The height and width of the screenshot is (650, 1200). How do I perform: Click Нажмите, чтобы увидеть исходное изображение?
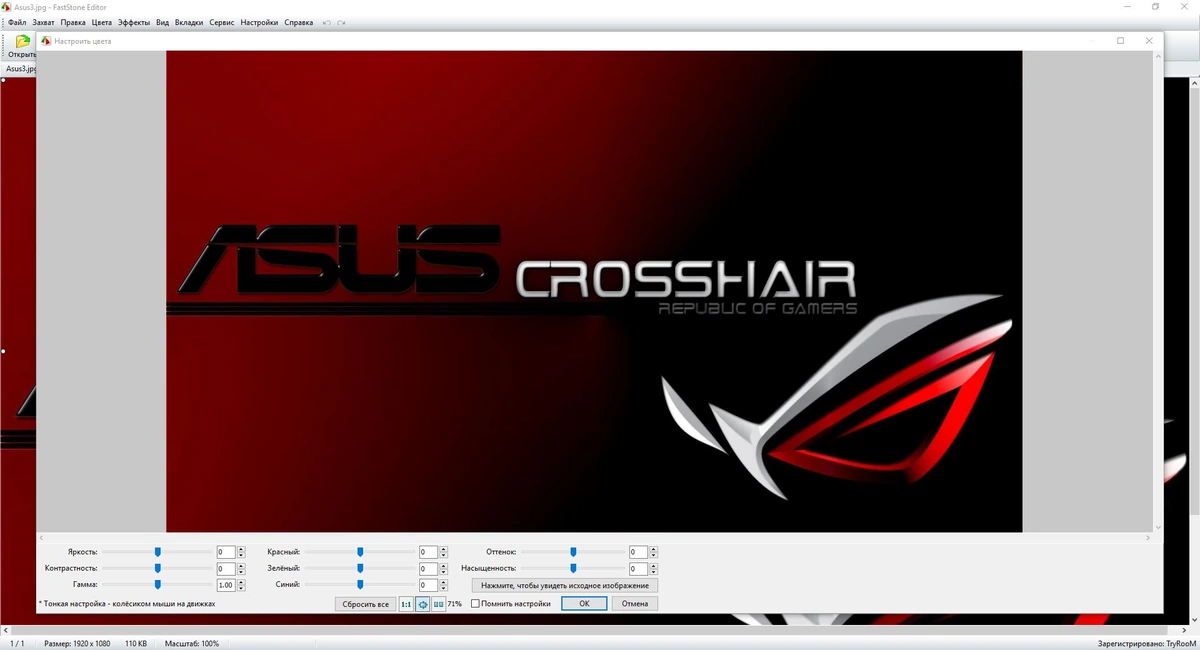(x=565, y=585)
